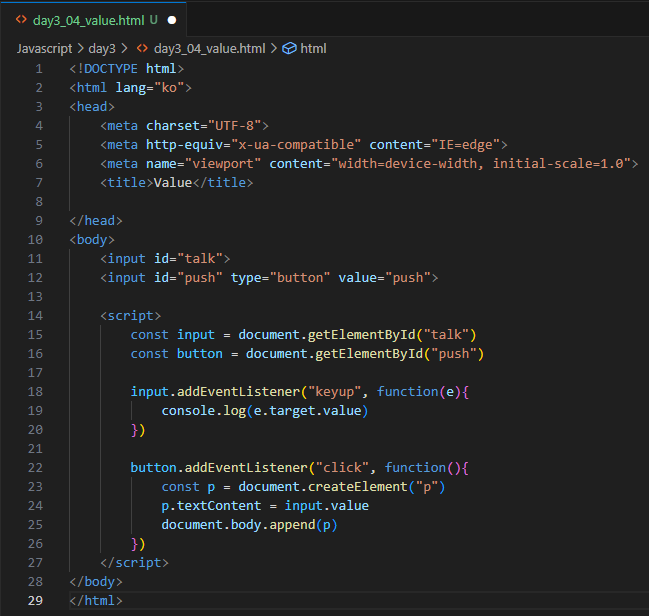Image resolution: width=649 pixels, height=616 pixels.
Task: Click the opening body tag on line 10
Action: pyautogui.click(x=92, y=240)
